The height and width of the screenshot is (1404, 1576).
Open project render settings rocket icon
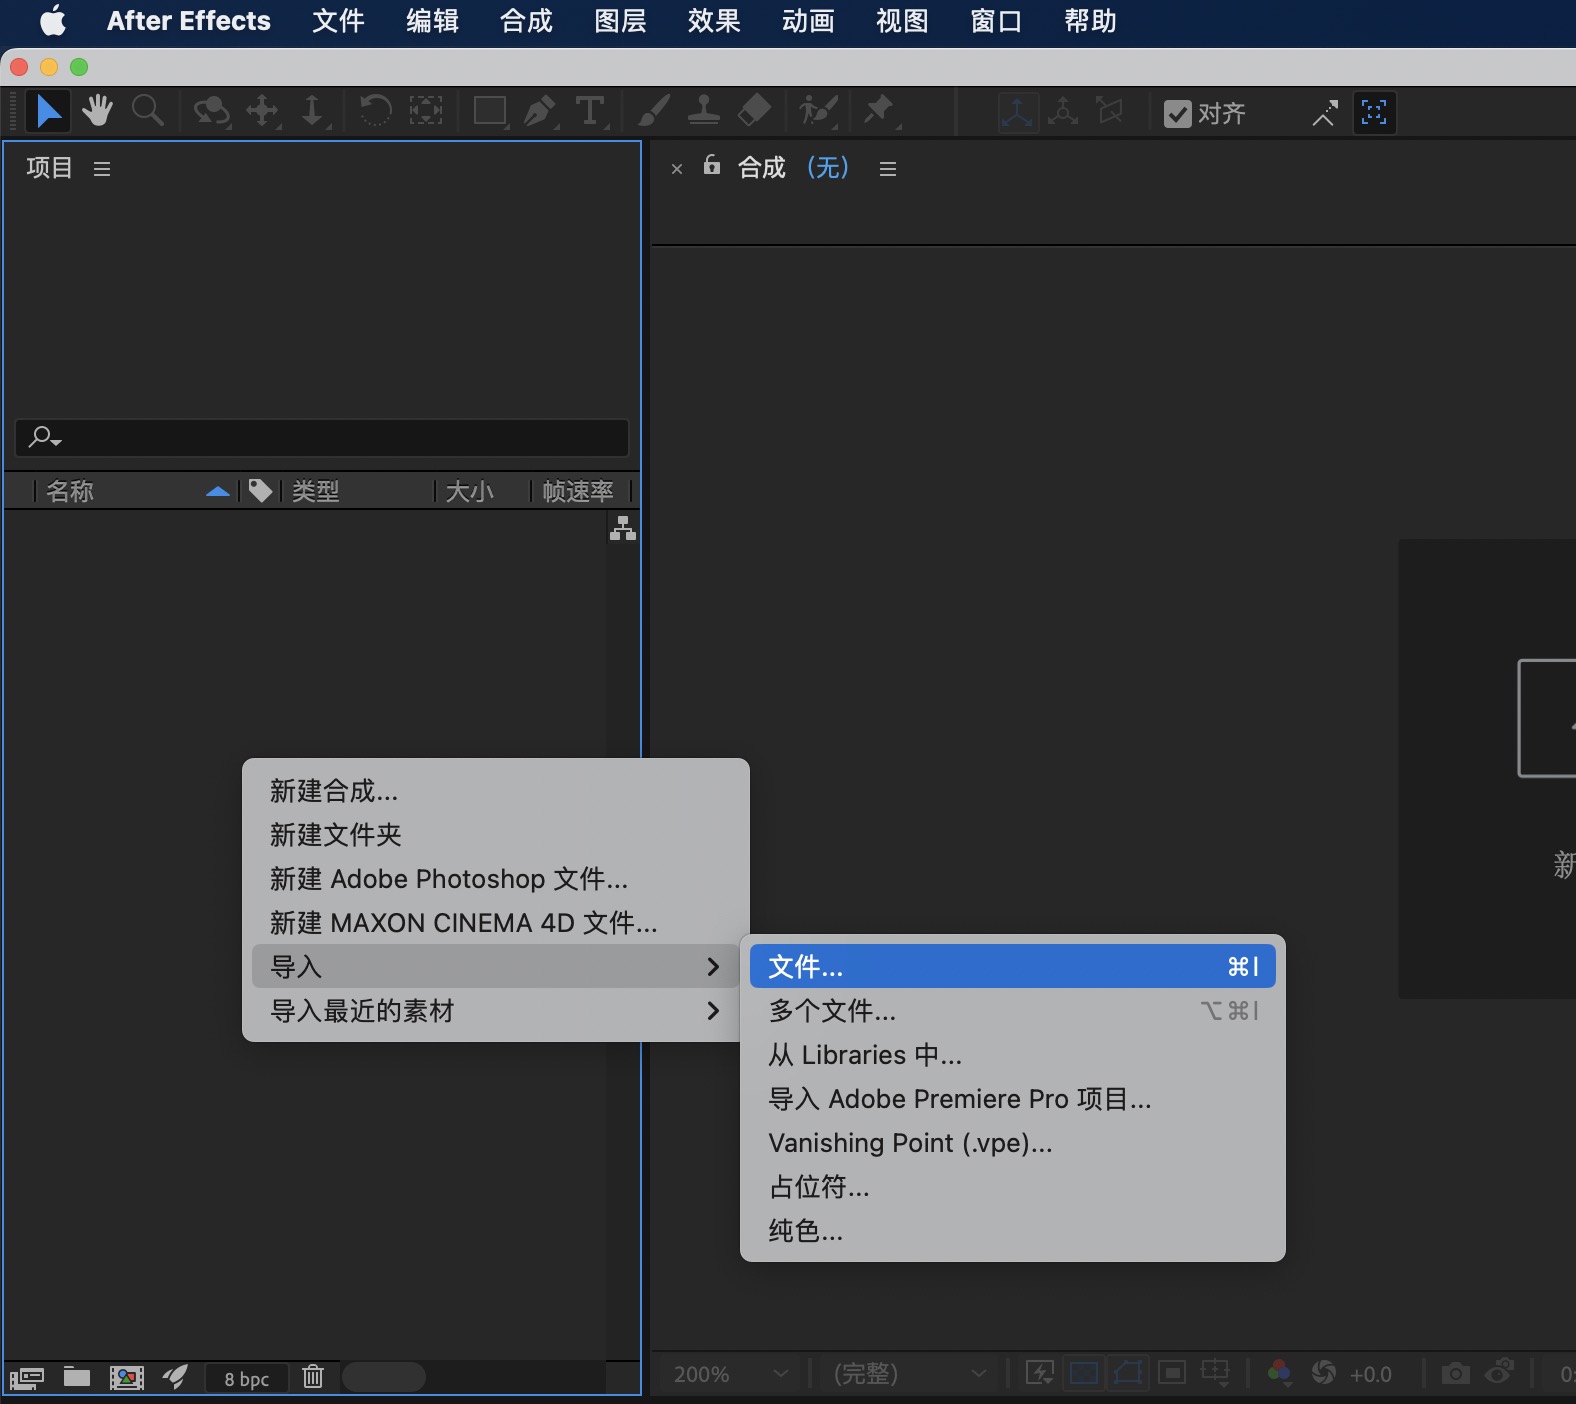(x=176, y=1377)
